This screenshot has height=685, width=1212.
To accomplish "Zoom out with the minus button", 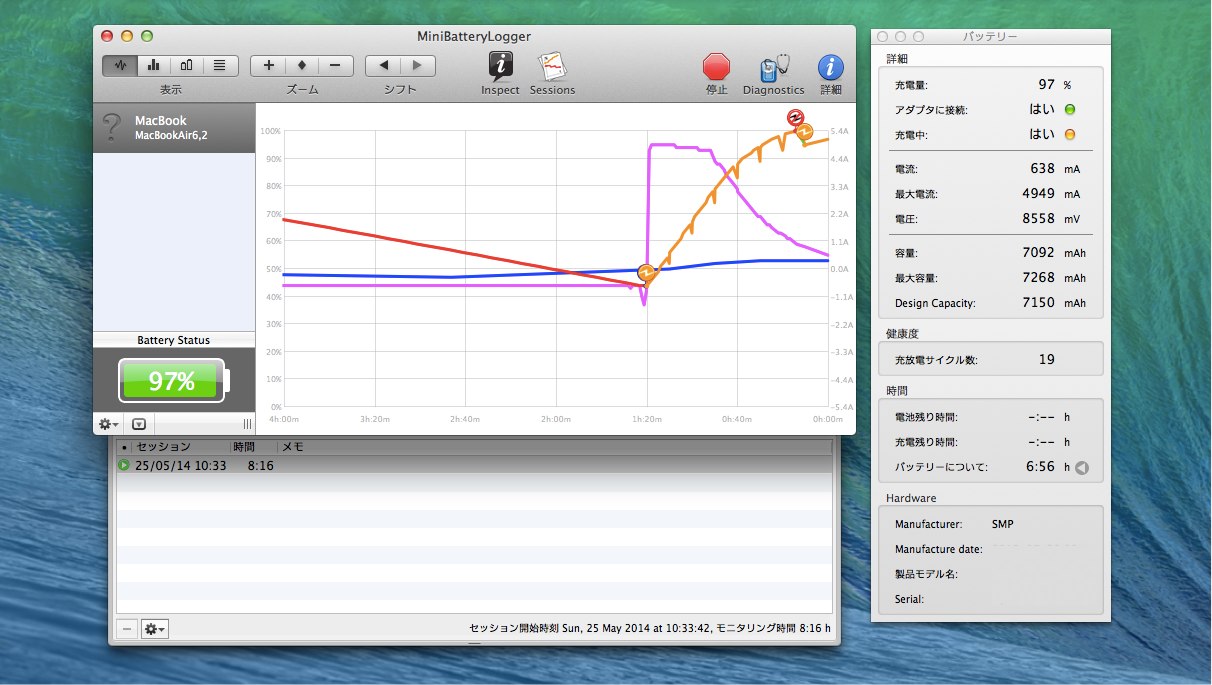I will pos(335,65).
